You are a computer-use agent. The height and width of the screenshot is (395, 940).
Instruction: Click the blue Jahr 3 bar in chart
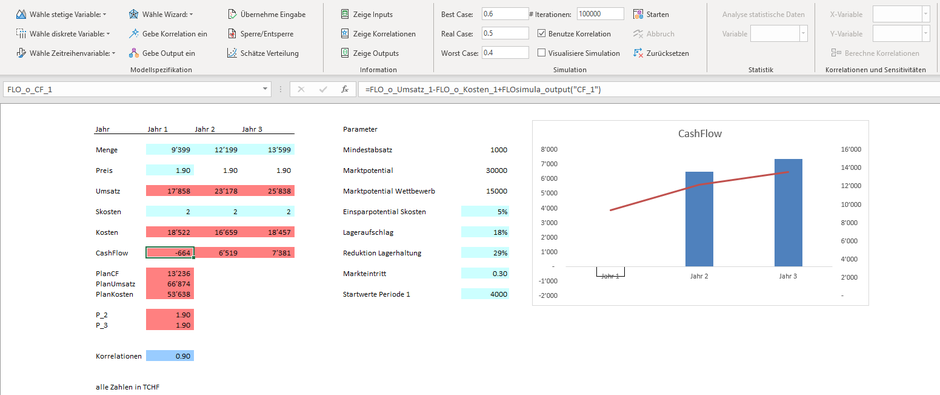tap(788, 212)
